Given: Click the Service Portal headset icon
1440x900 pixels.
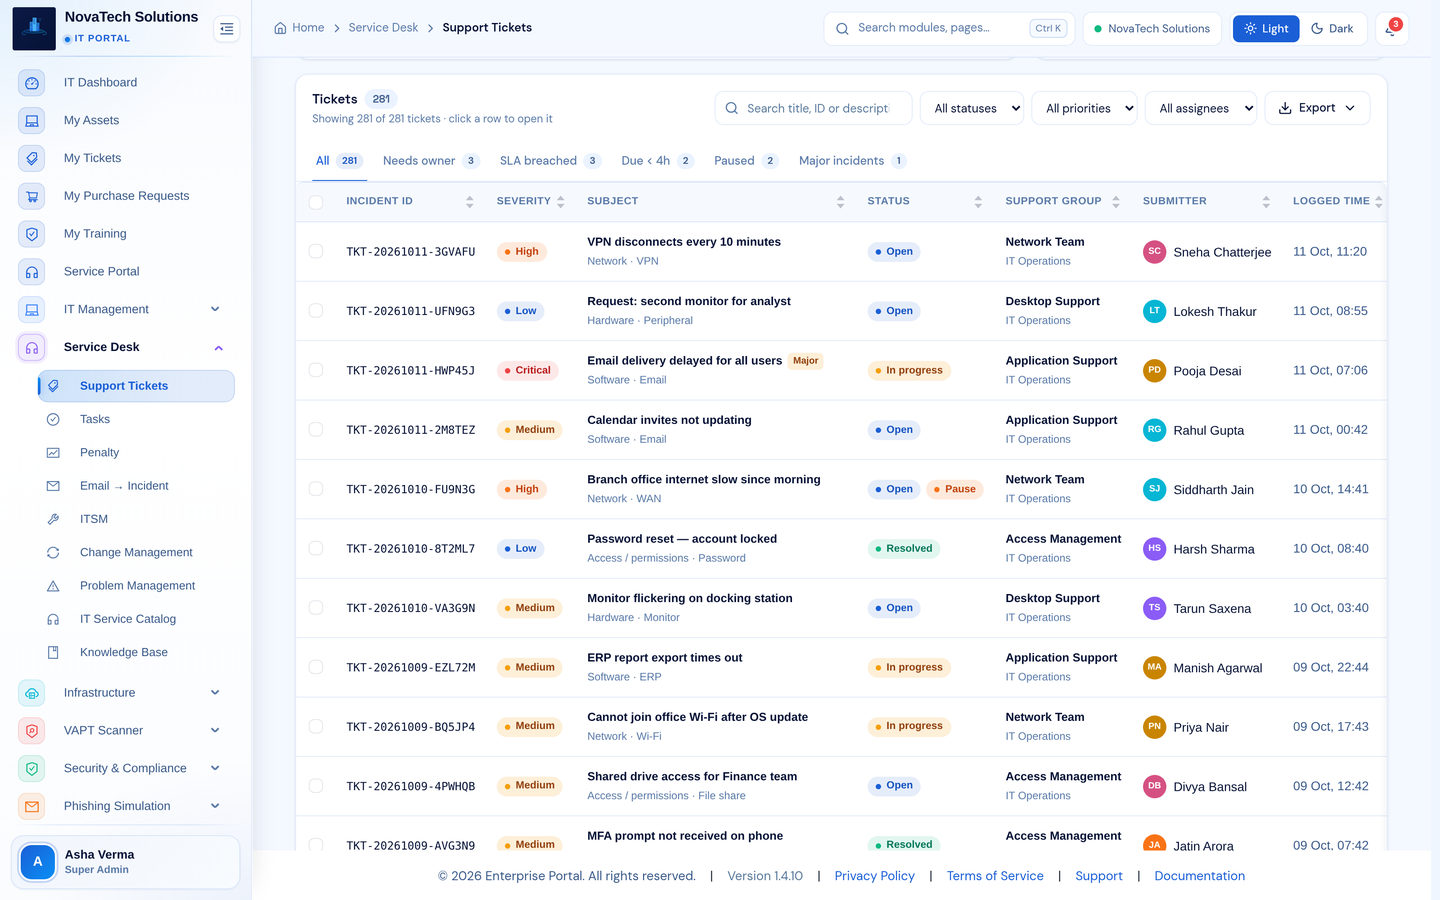Looking at the screenshot, I should tap(32, 272).
